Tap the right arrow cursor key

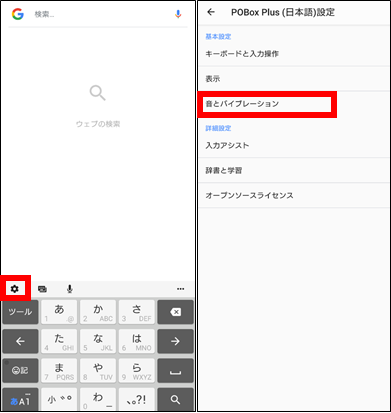175,341
